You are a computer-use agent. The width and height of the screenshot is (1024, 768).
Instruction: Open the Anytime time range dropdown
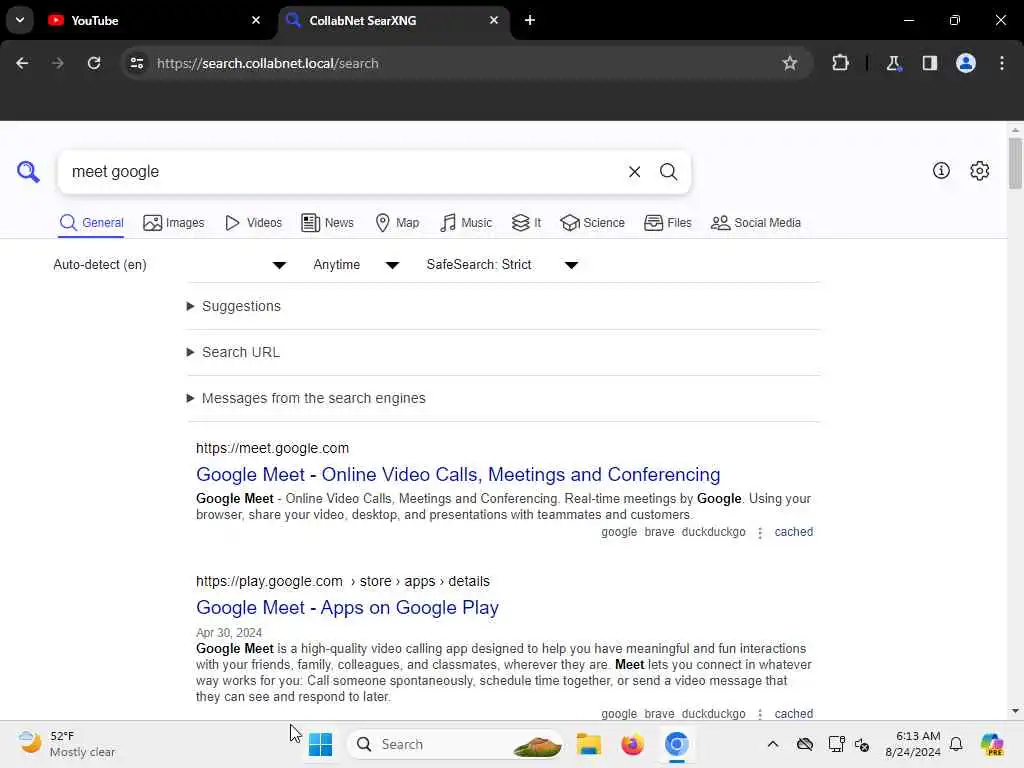tap(356, 264)
